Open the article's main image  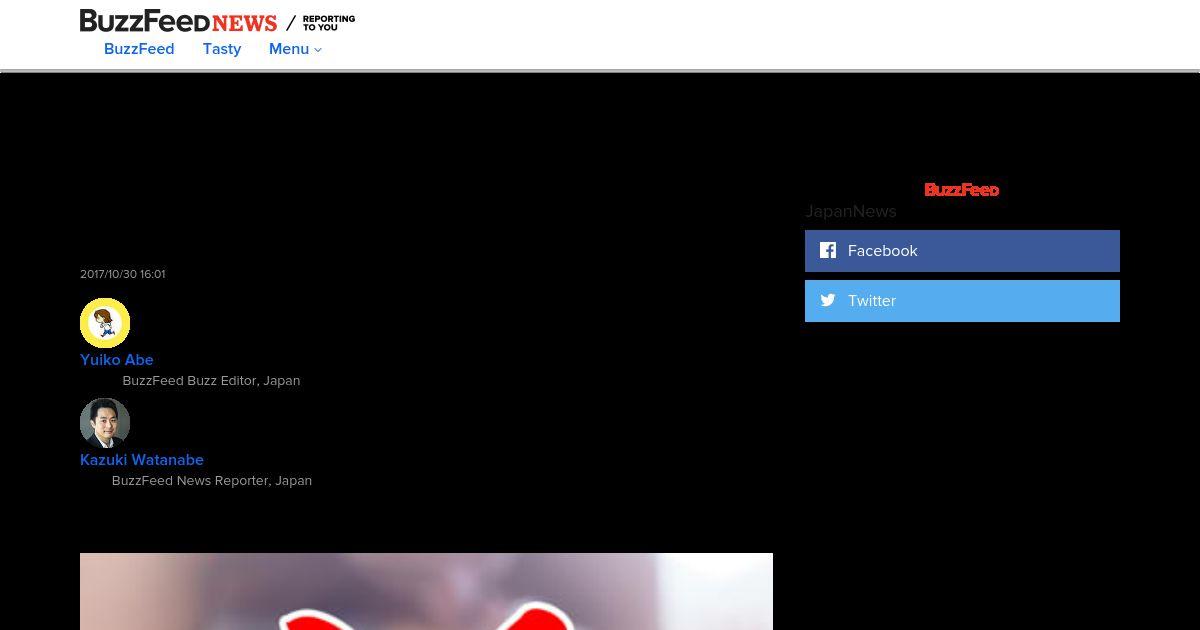pos(426,592)
